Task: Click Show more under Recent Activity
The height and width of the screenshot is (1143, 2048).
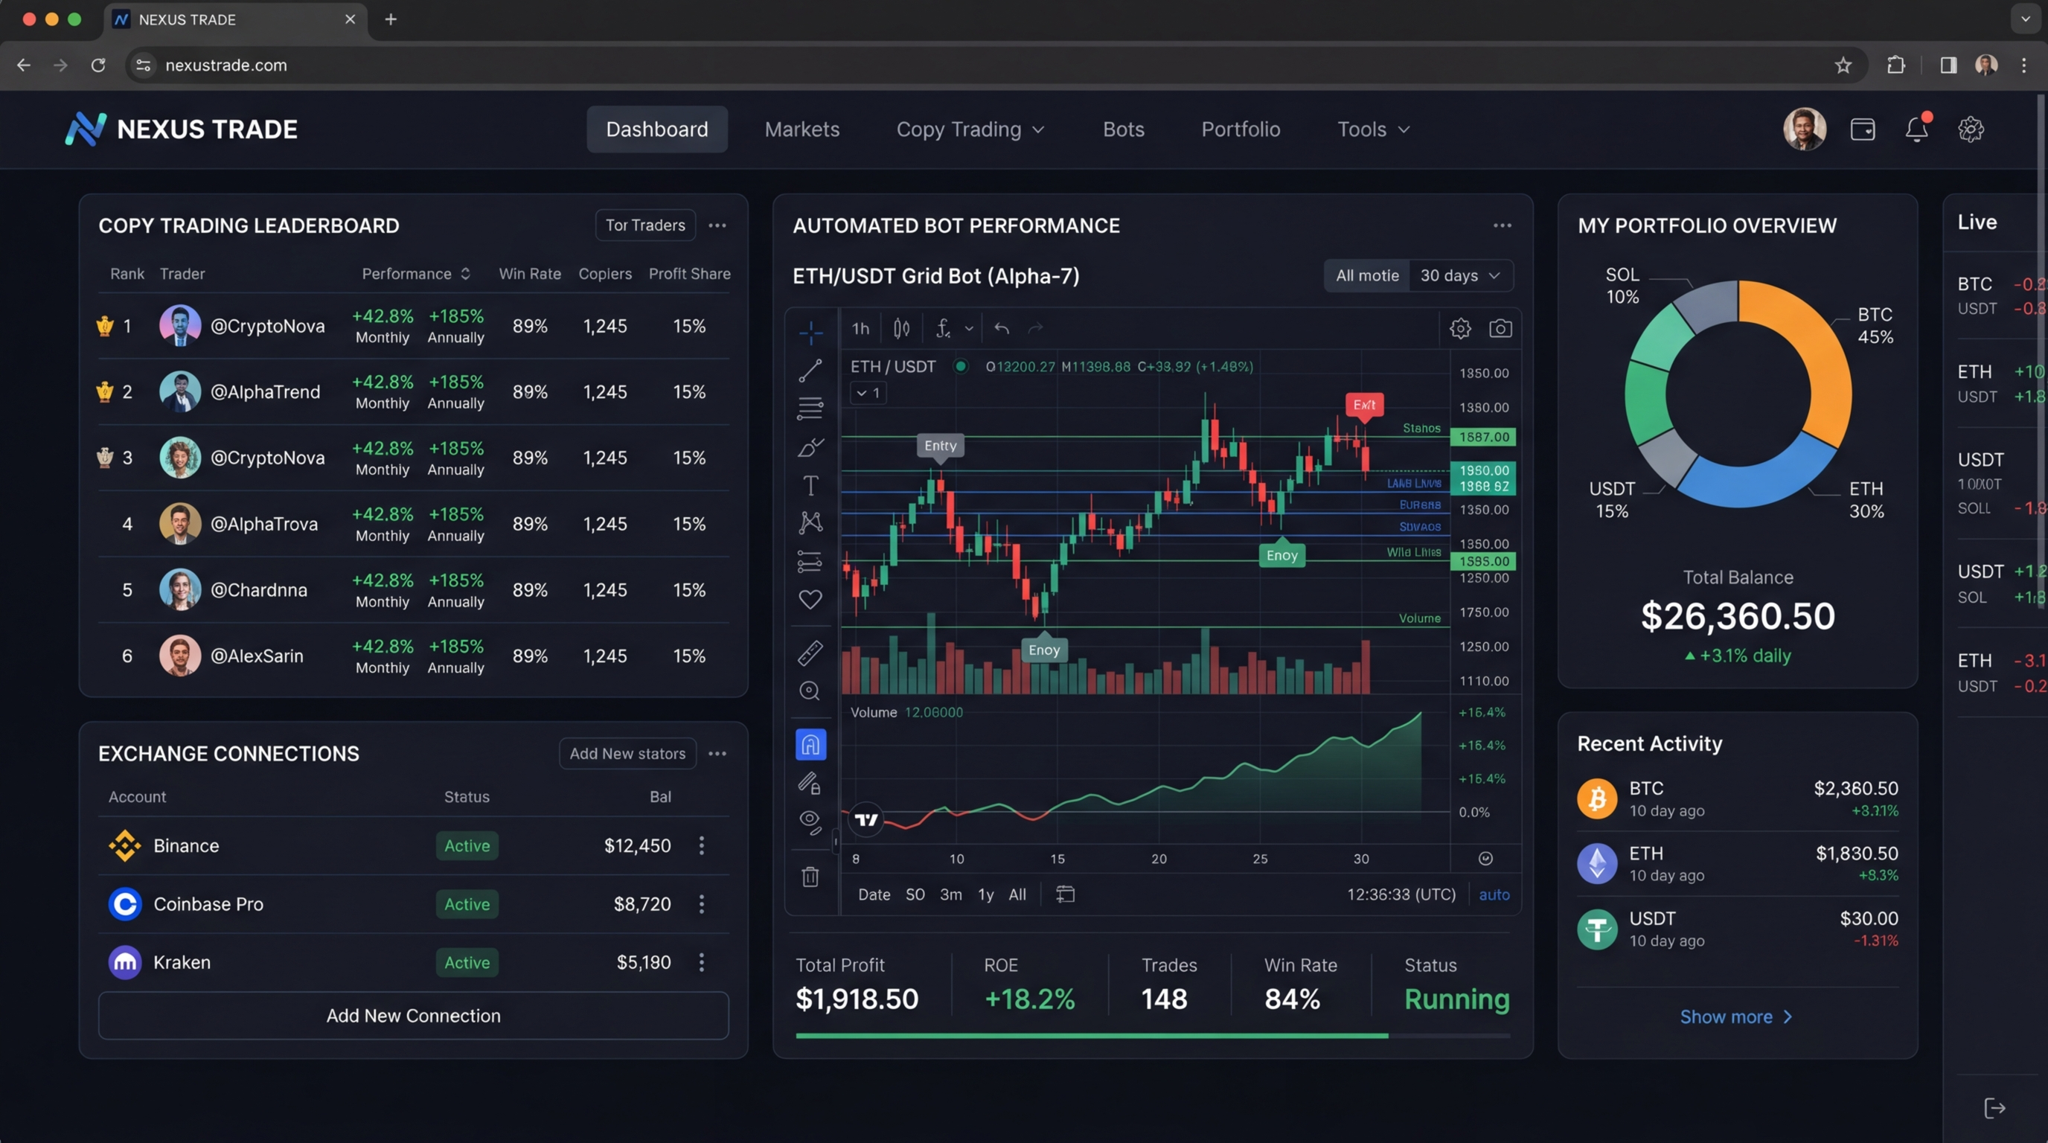Action: click(1736, 1016)
